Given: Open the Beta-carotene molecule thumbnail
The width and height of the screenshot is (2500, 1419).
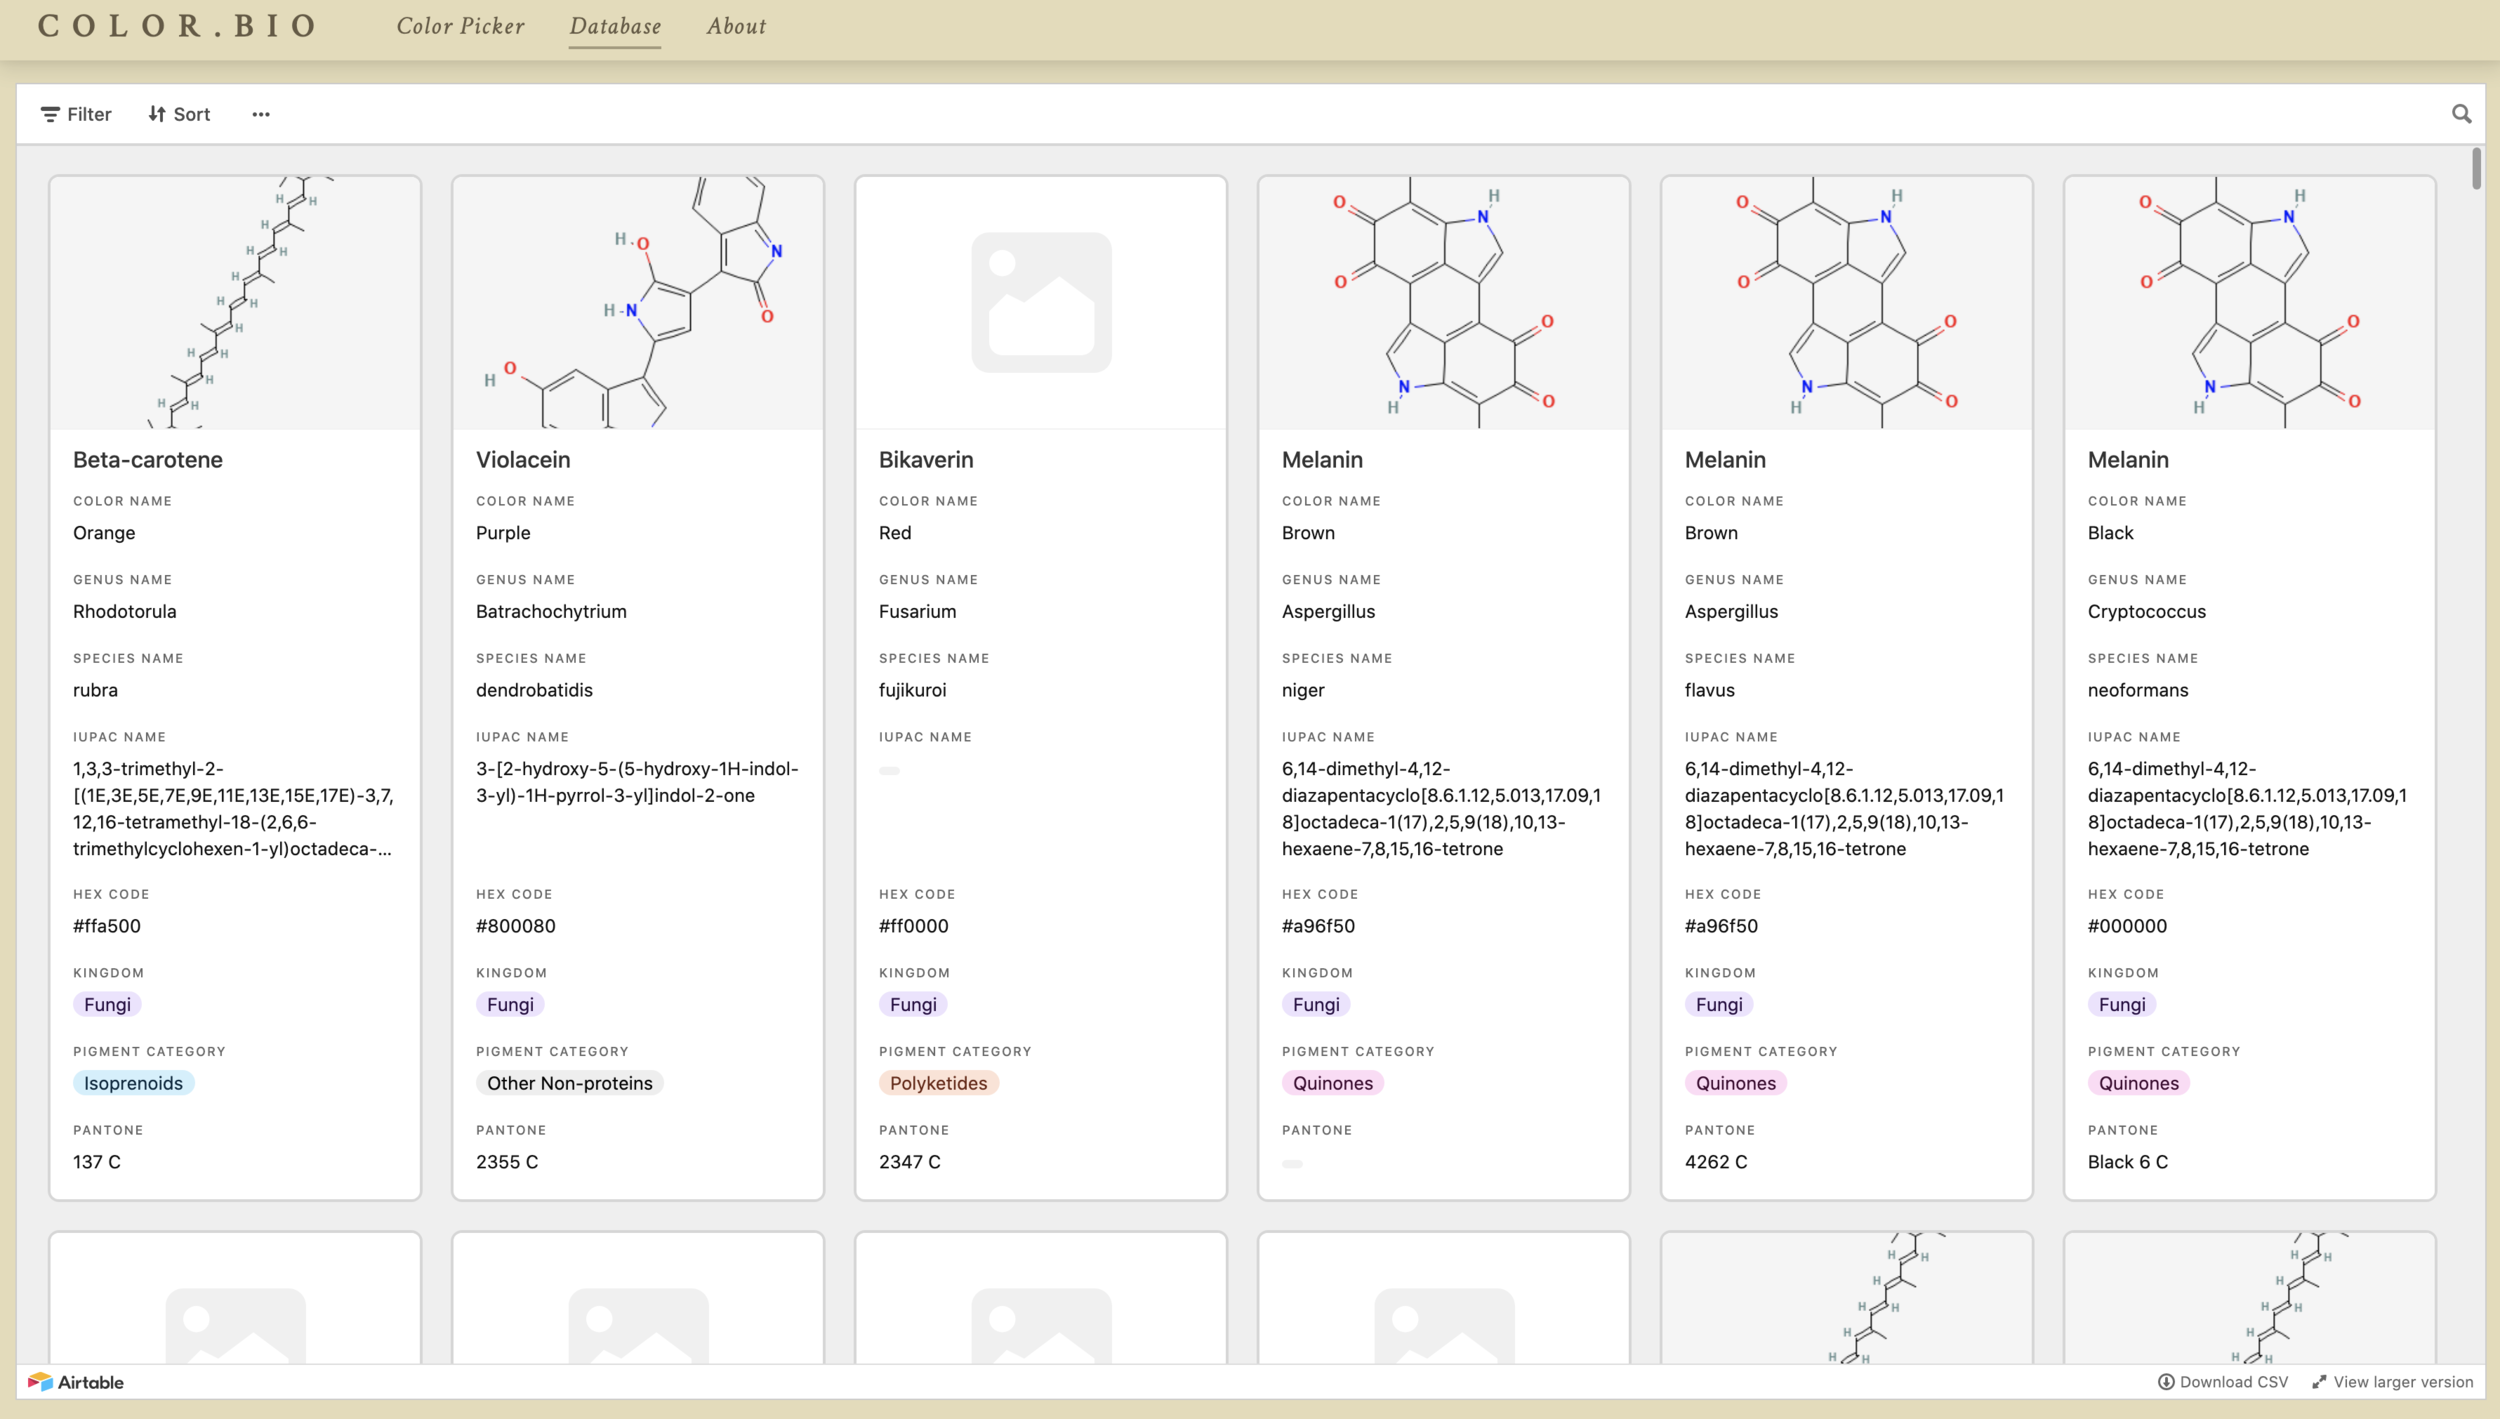Looking at the screenshot, I should [235, 303].
